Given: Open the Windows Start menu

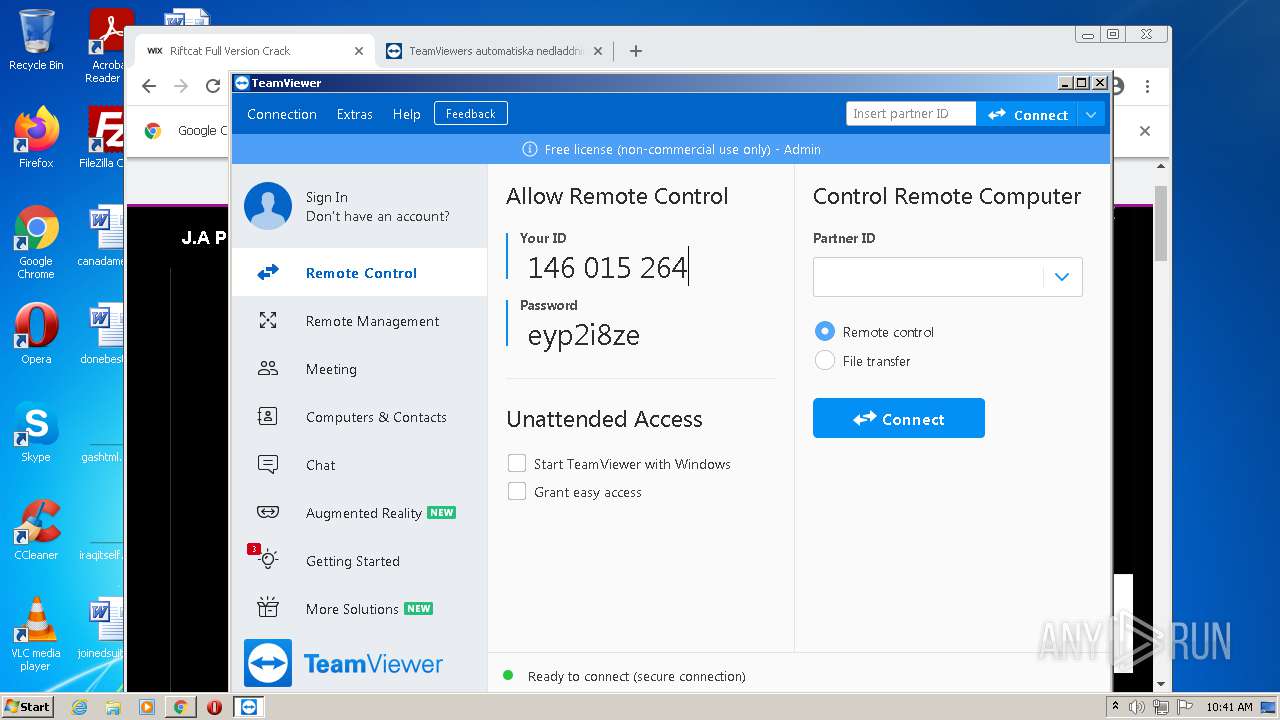Looking at the screenshot, I should tap(27, 706).
